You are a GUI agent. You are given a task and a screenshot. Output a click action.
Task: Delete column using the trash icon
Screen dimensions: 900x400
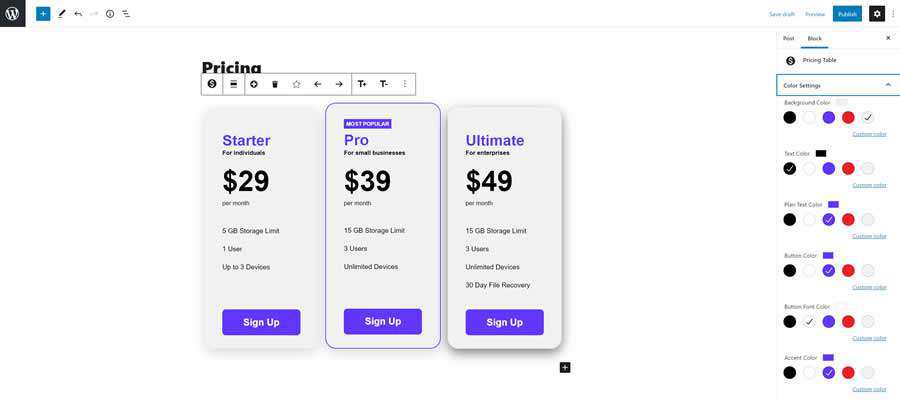[275, 84]
